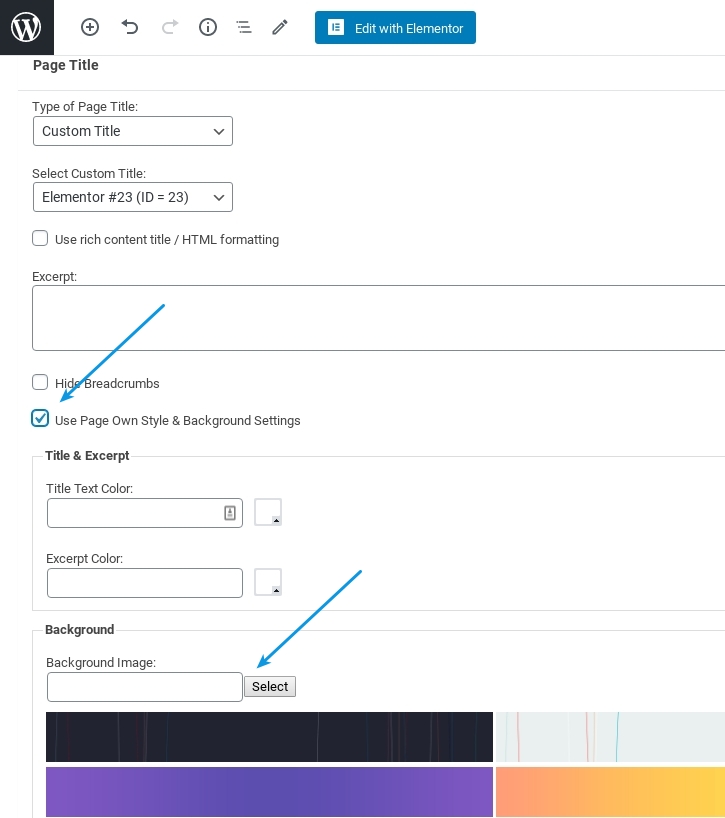725x818 pixels.
Task: Undo the last change
Action: 130,28
